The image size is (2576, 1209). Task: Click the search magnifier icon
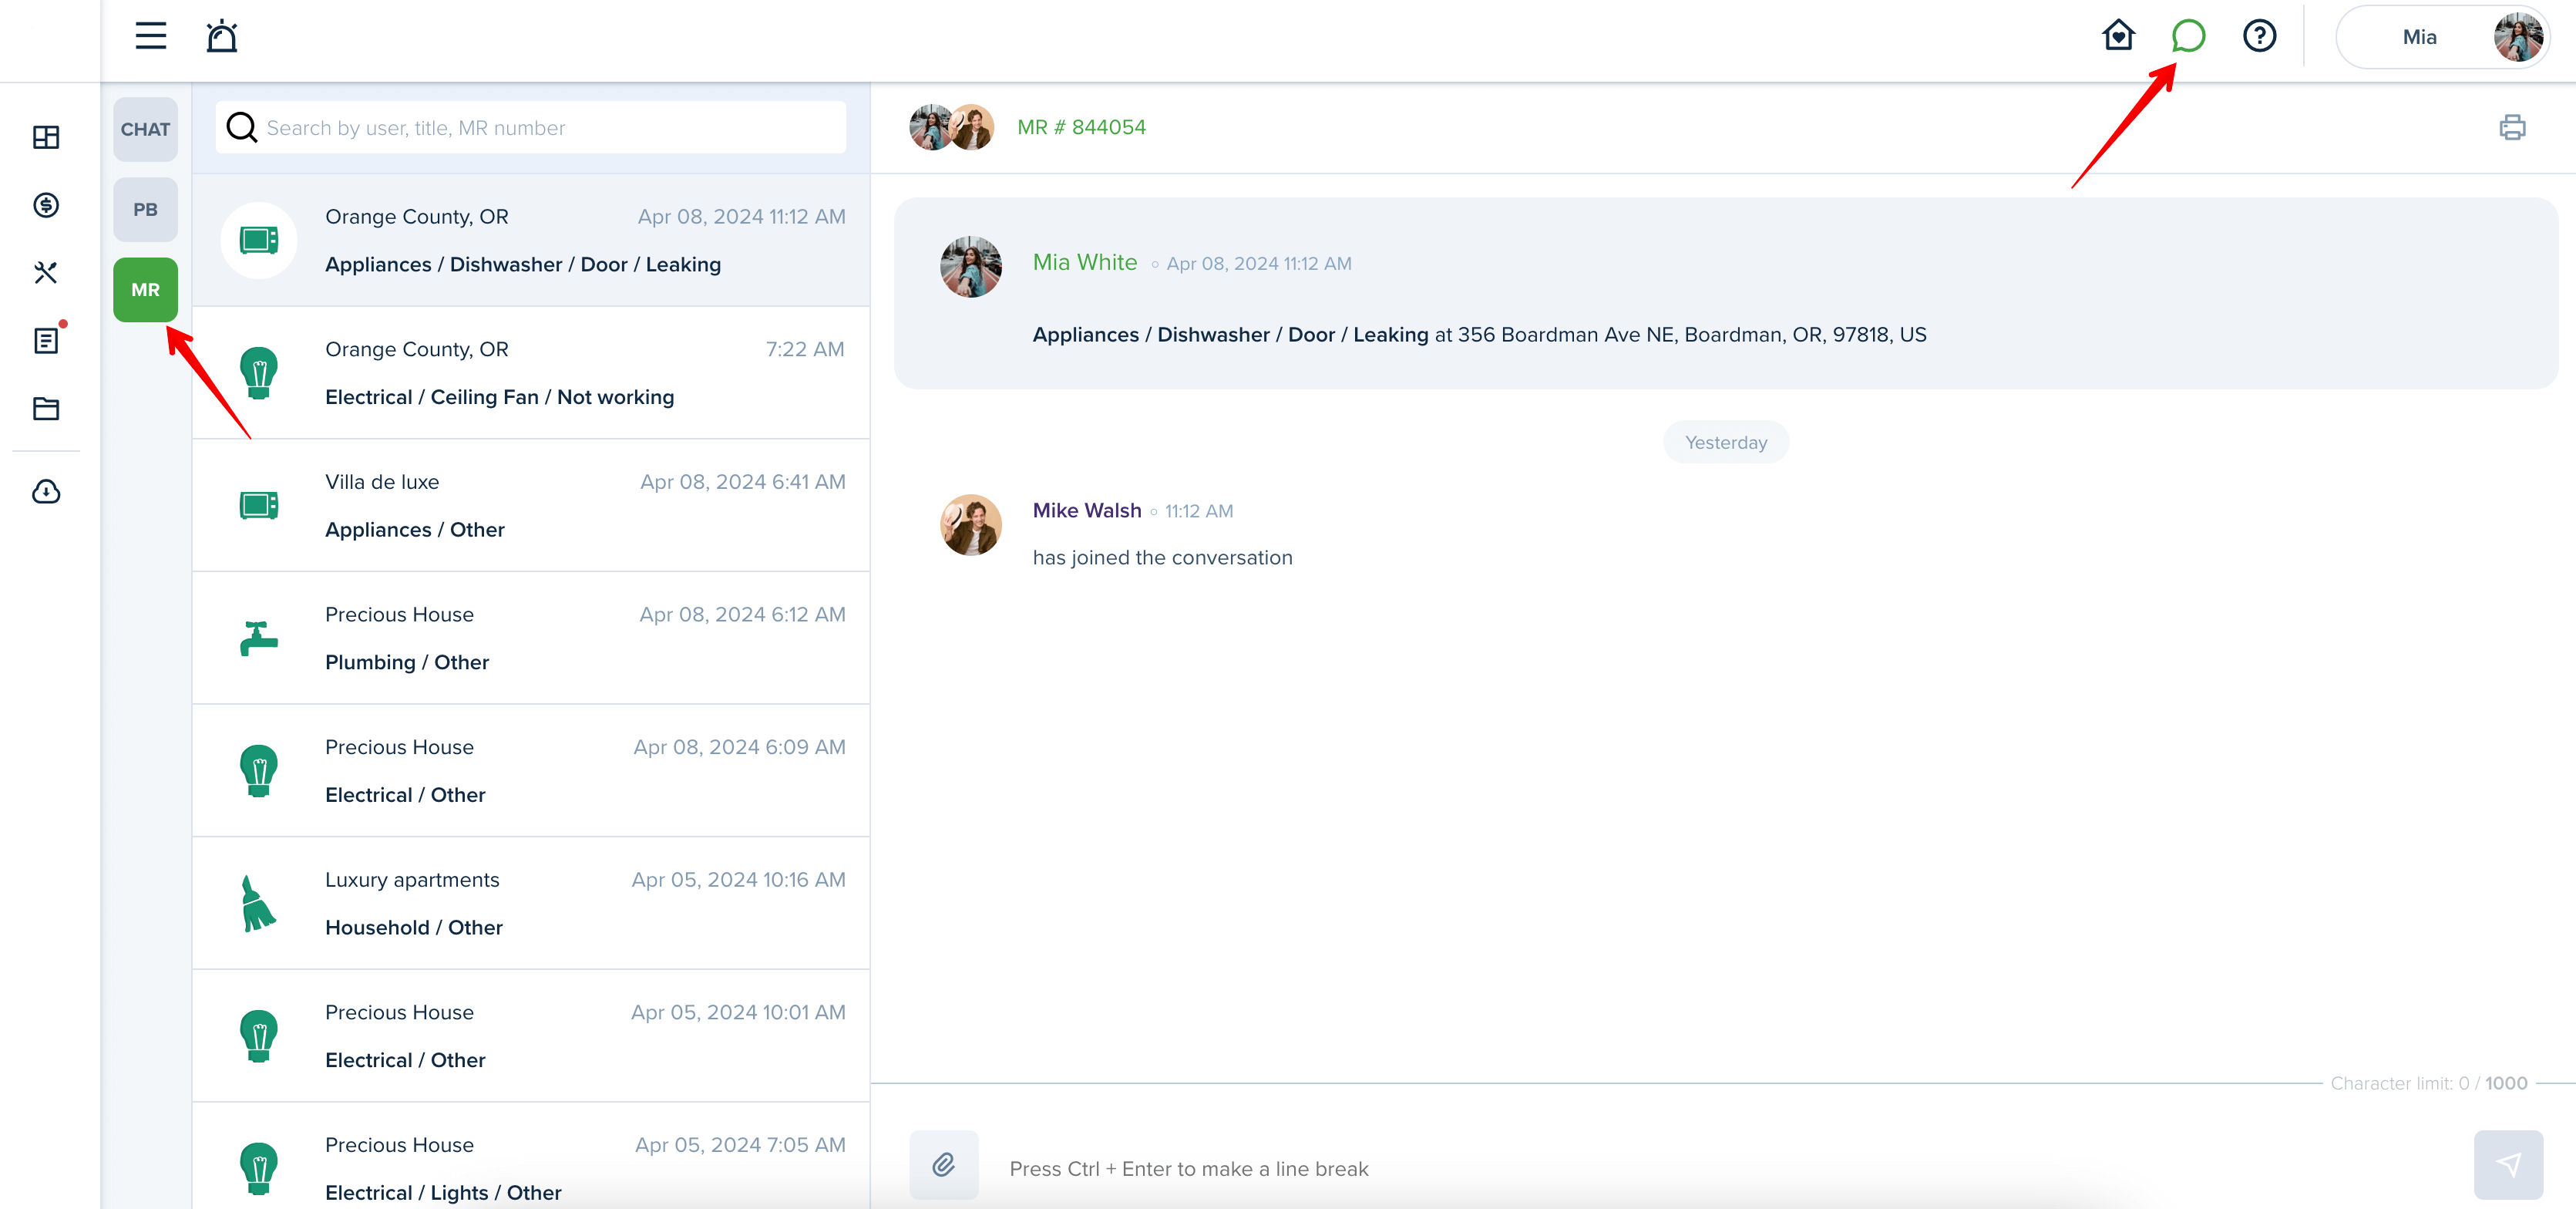241,127
